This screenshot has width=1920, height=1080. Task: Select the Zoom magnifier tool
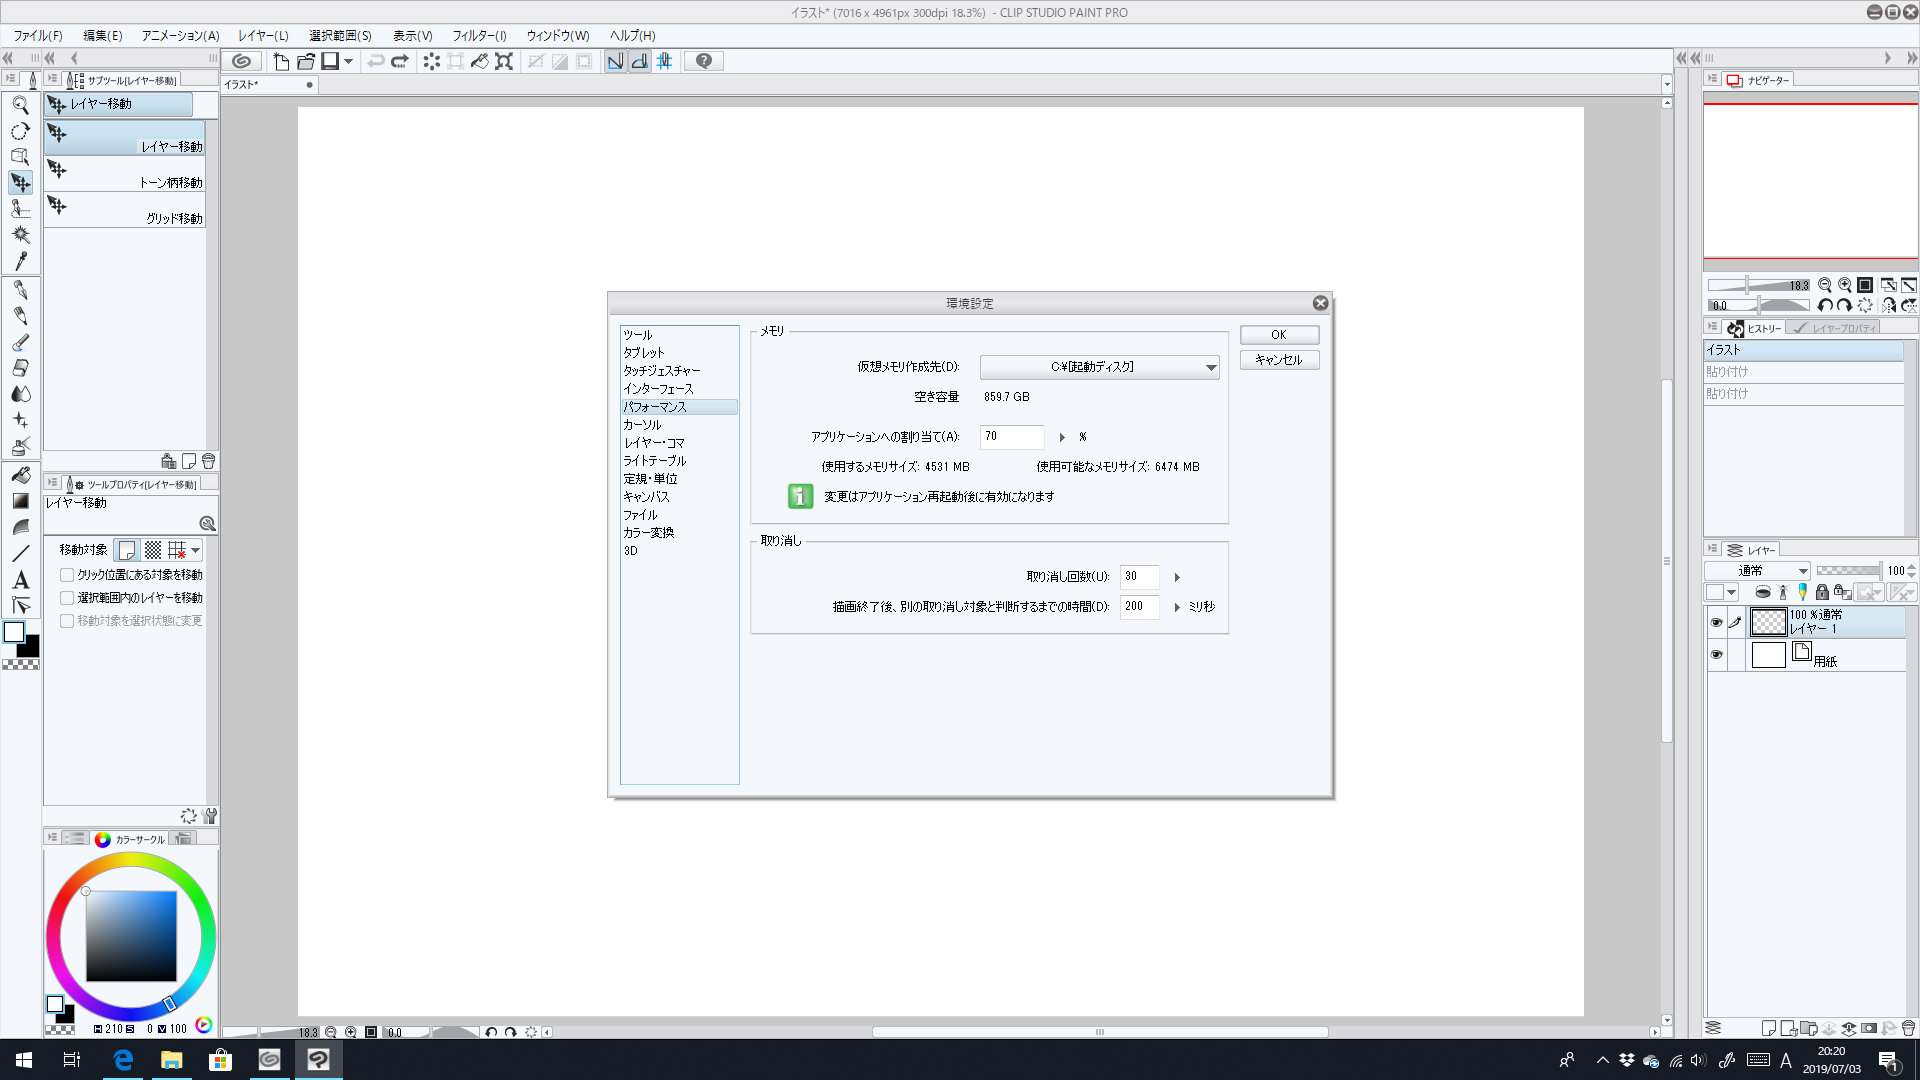[20, 105]
